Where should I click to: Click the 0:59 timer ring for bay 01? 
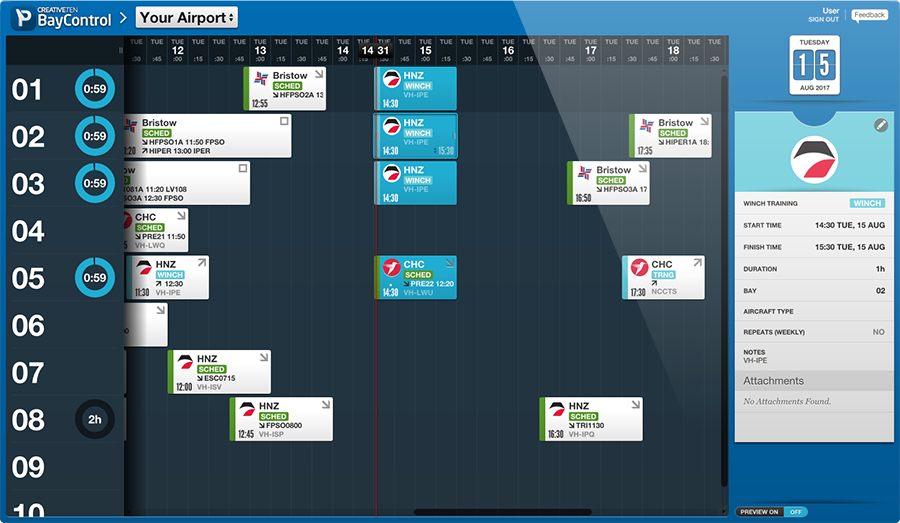coord(95,89)
